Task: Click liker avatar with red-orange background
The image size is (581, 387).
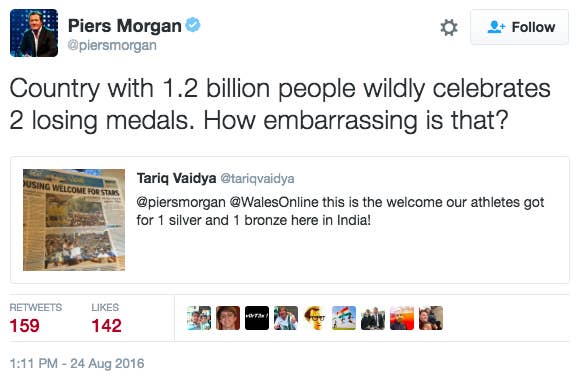Action: (x=402, y=318)
